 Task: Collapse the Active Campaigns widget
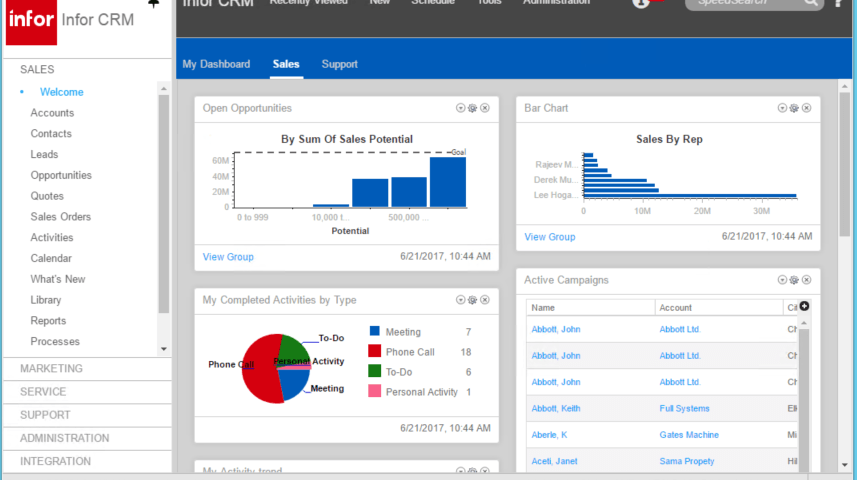[782, 280]
